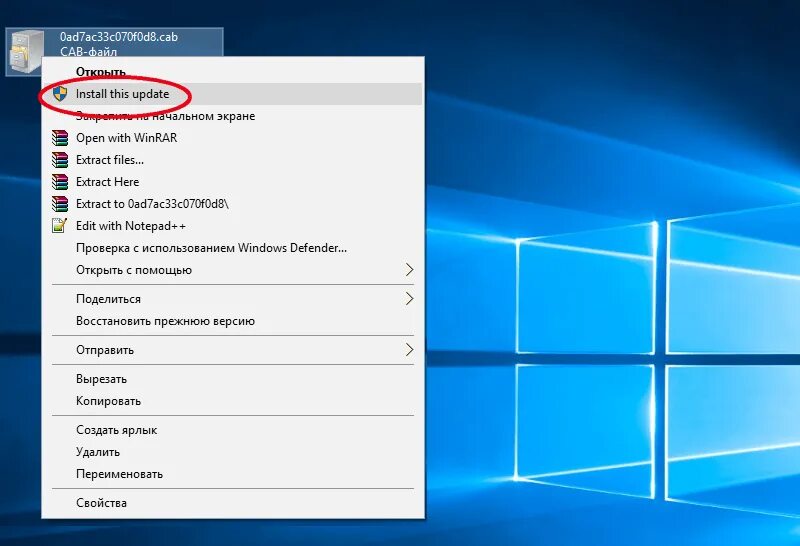800x546 pixels.
Task: Choose Копировать from the context menu
Action: click(233, 401)
